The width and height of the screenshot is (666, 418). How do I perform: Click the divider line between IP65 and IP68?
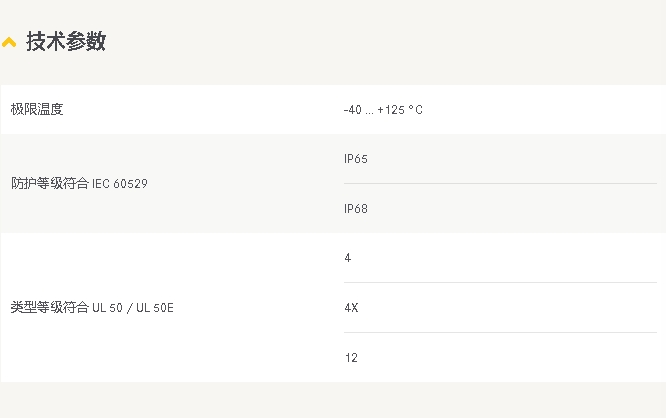(500, 184)
